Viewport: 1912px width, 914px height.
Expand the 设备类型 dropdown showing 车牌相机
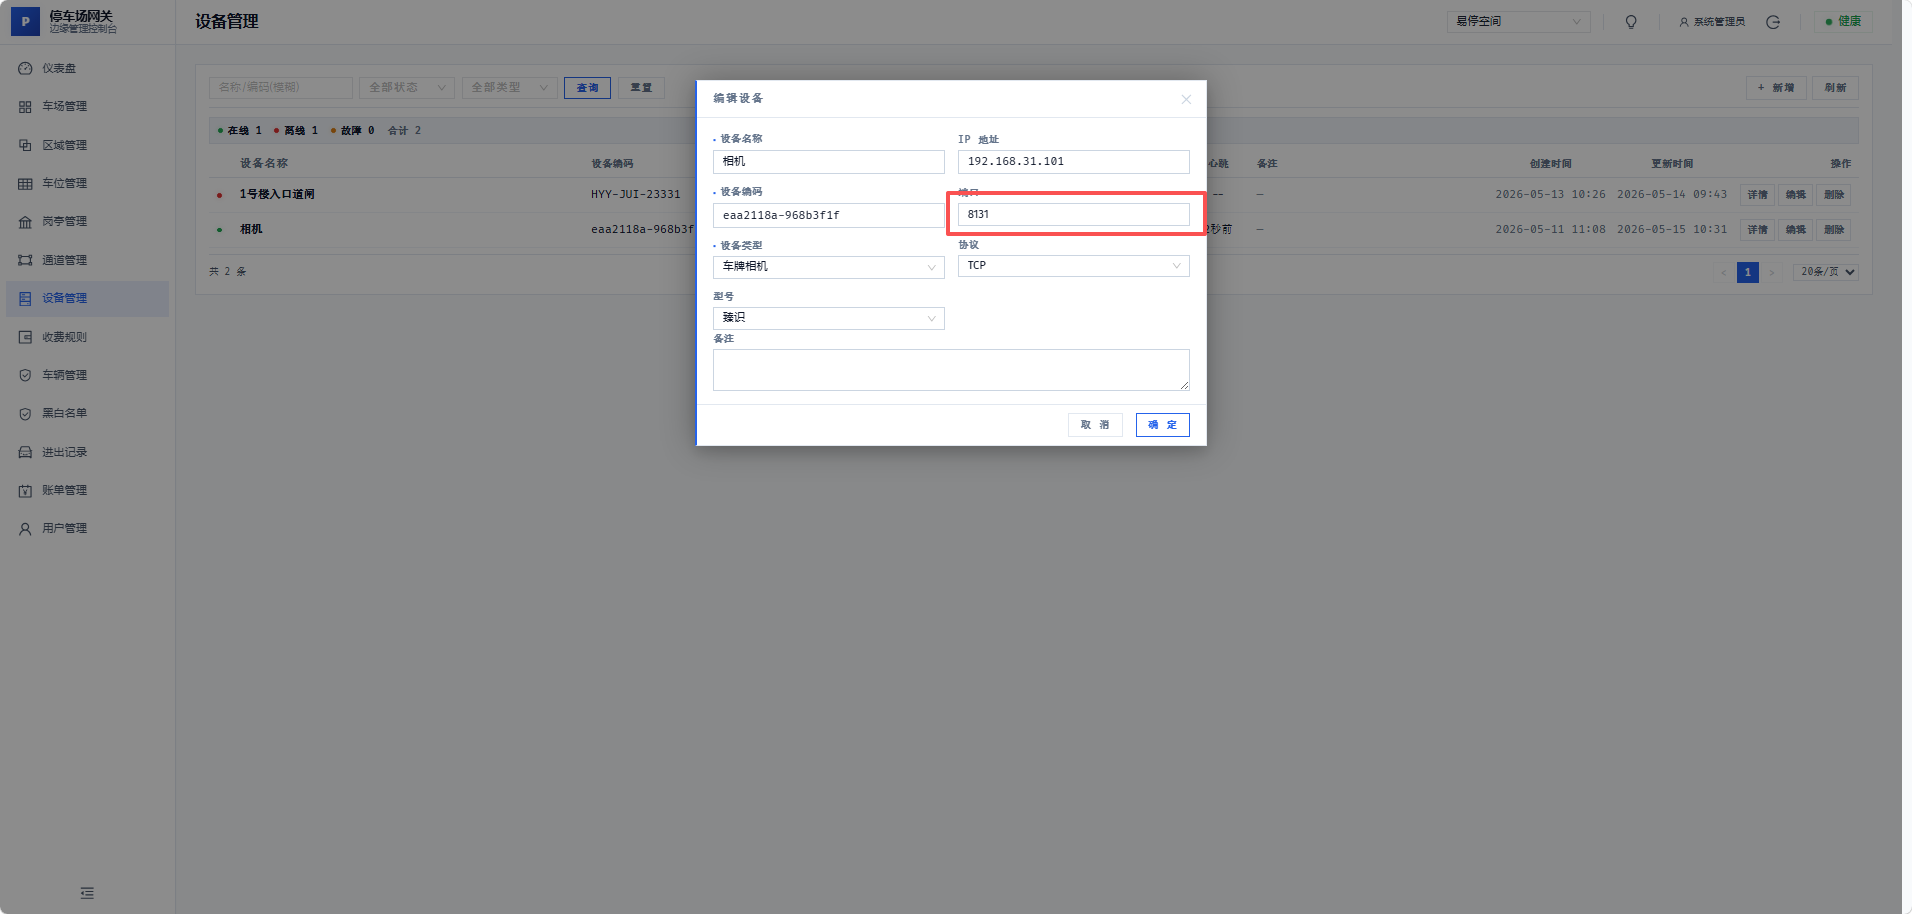click(x=828, y=267)
